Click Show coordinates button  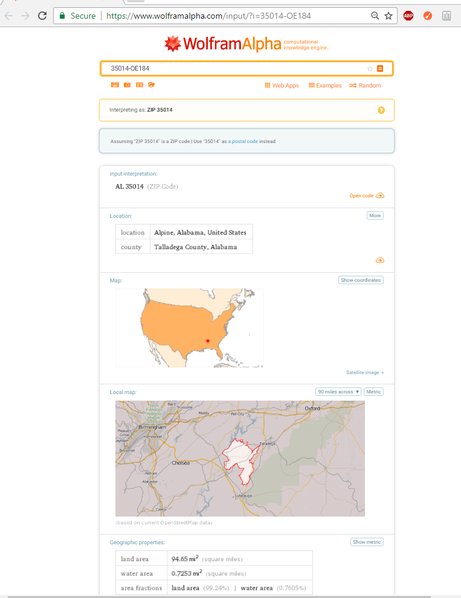pos(361,280)
